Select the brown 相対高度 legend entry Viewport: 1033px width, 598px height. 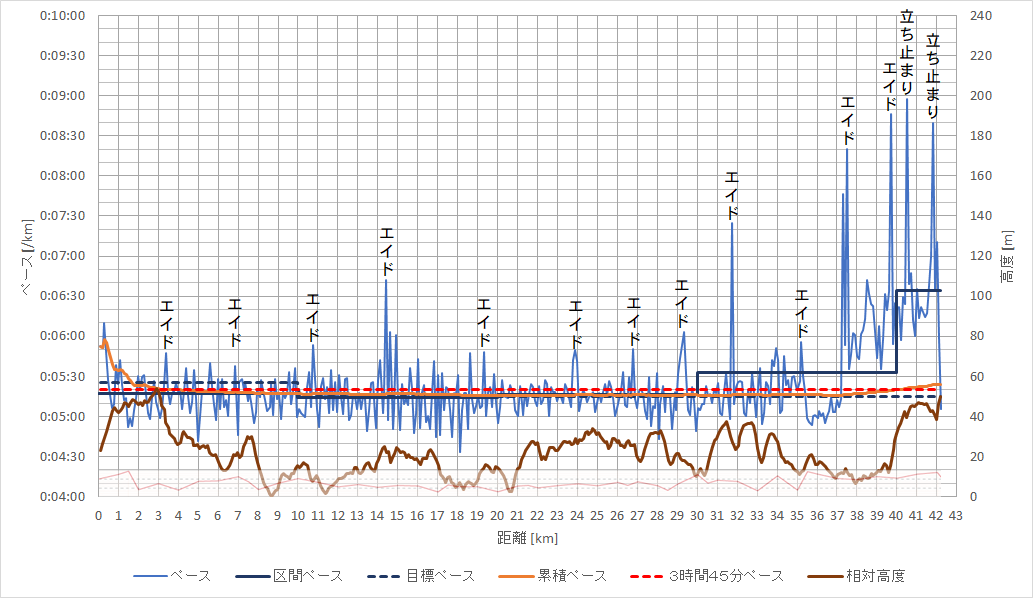(856, 576)
